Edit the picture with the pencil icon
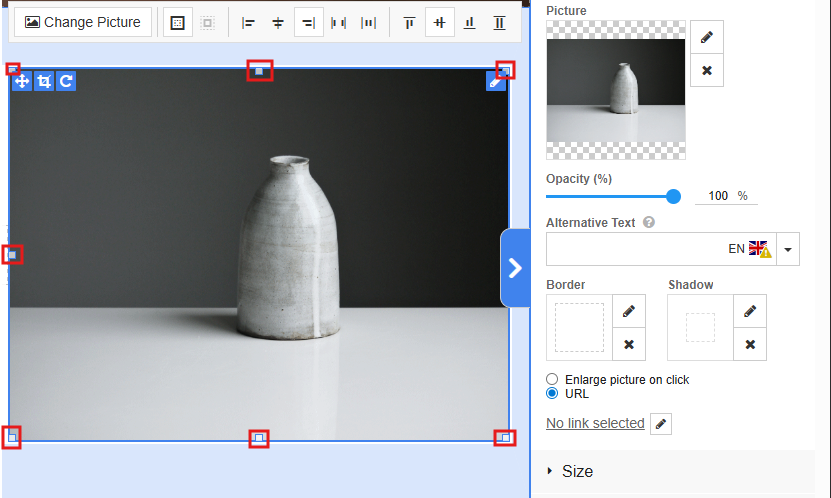Screen dimensions: 831x498 pyautogui.click(x=707, y=37)
